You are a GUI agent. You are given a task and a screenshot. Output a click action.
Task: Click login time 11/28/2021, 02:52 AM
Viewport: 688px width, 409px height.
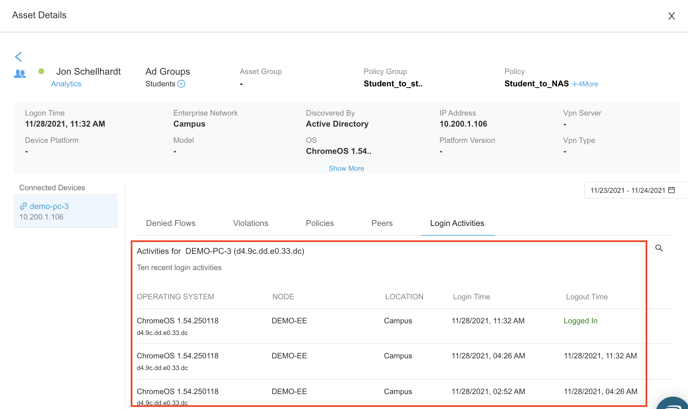[488, 391]
